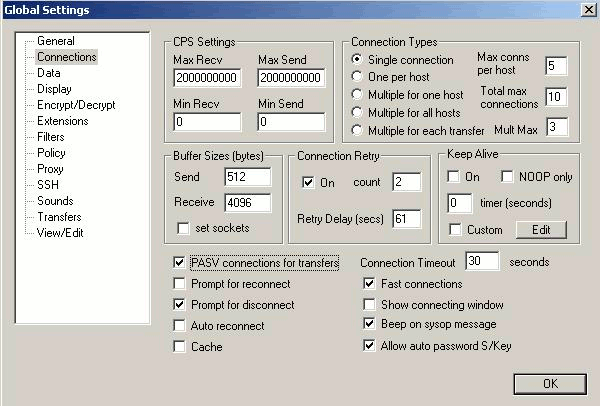The height and width of the screenshot is (406, 600).
Task: Disable PASV connections for transfers
Action: click(180, 263)
